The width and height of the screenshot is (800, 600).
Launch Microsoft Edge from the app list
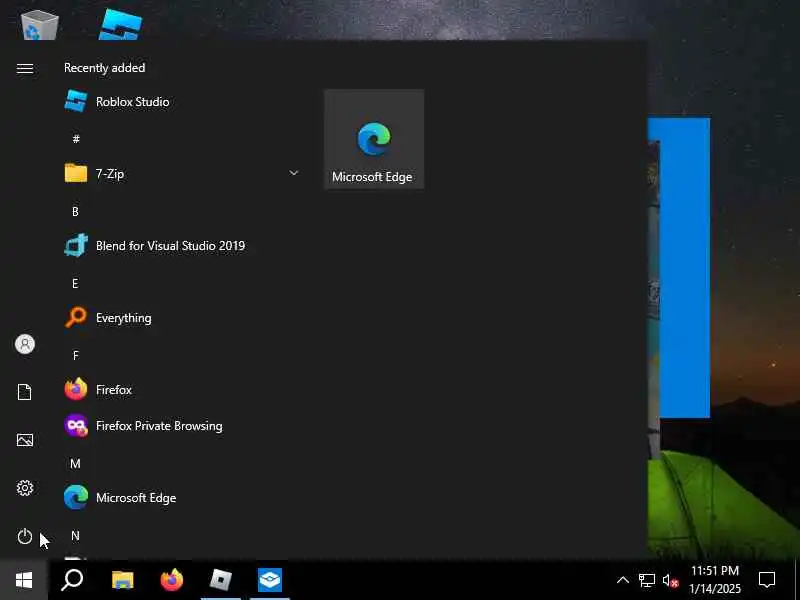(x=181, y=497)
